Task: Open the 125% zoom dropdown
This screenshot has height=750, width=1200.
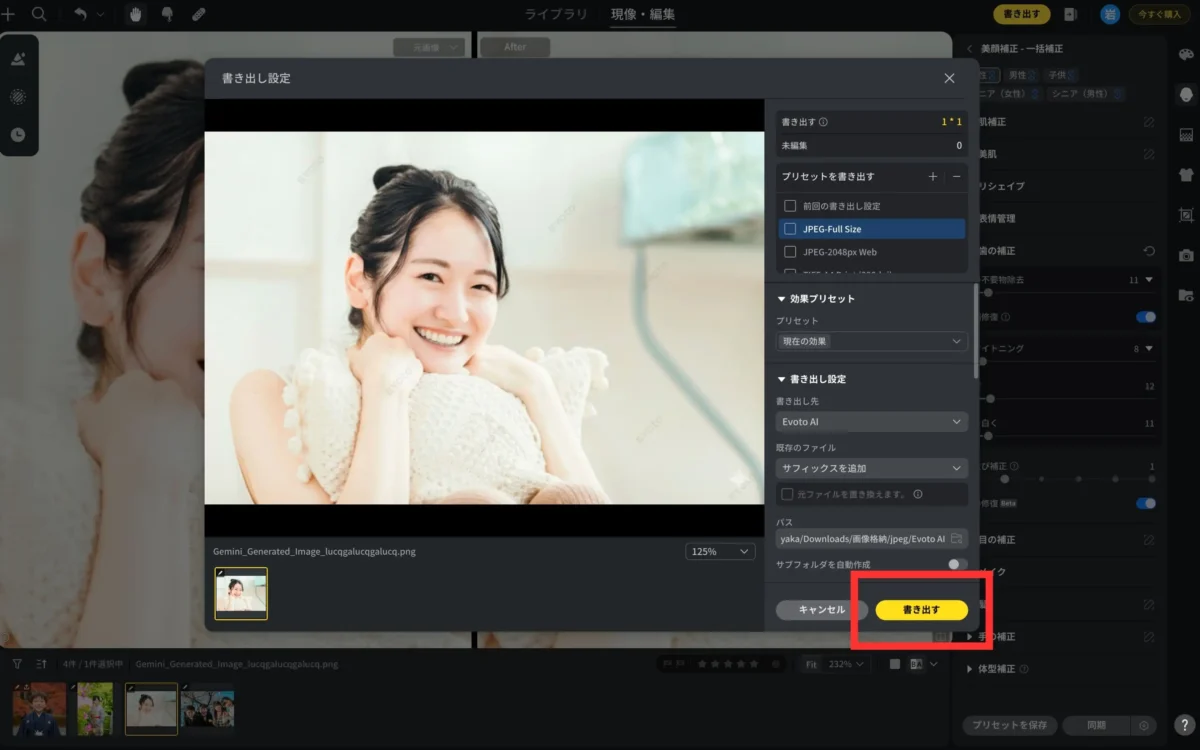Action: point(720,551)
